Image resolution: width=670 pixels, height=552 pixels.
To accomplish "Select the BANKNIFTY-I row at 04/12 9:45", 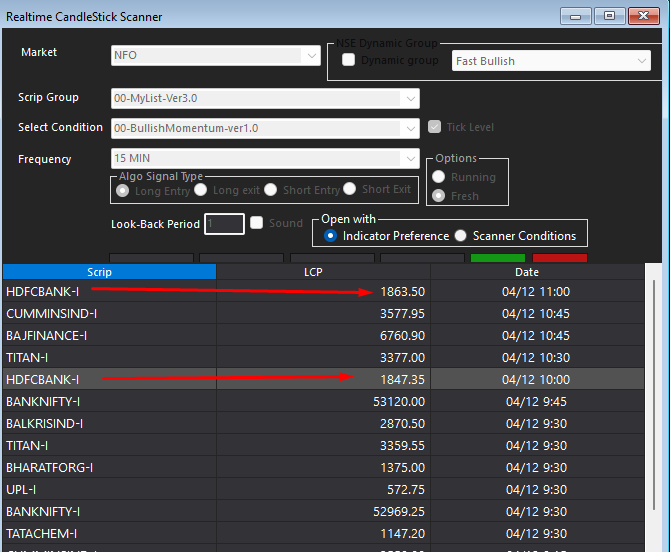I will coord(323,402).
